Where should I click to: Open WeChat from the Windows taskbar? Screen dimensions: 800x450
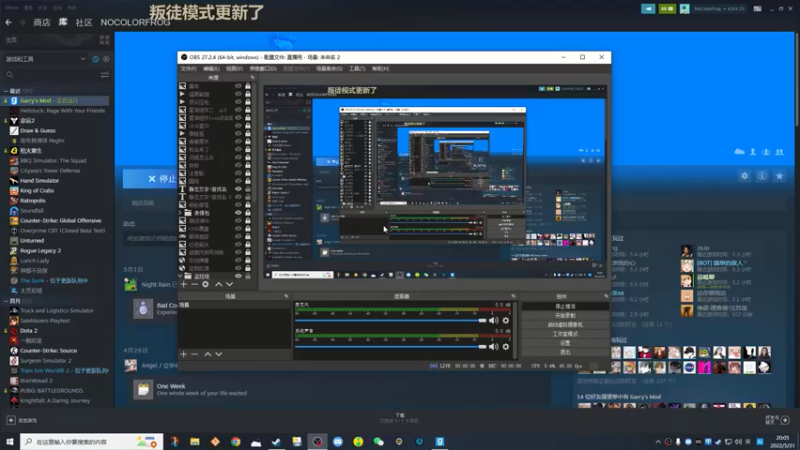(378, 442)
